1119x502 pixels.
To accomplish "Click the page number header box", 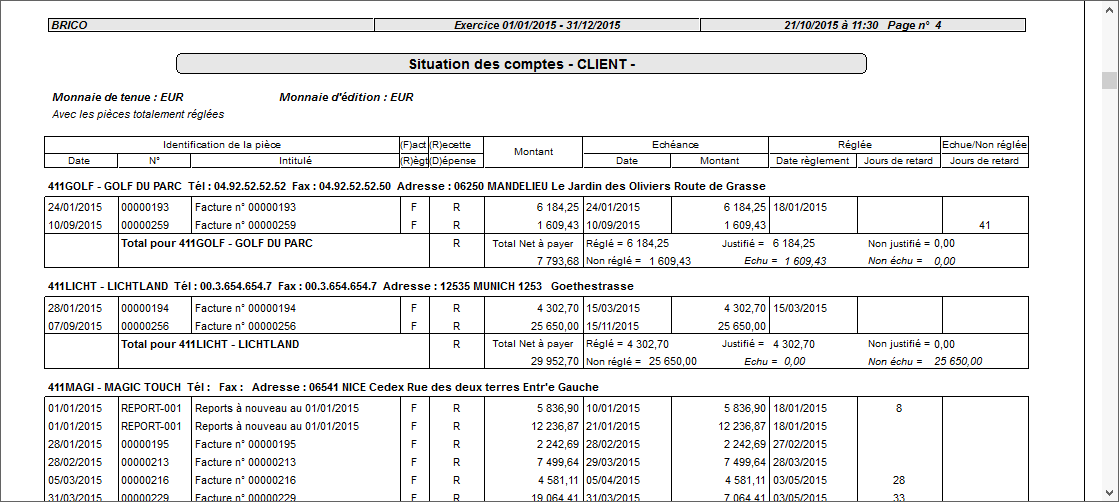I will click(x=864, y=25).
